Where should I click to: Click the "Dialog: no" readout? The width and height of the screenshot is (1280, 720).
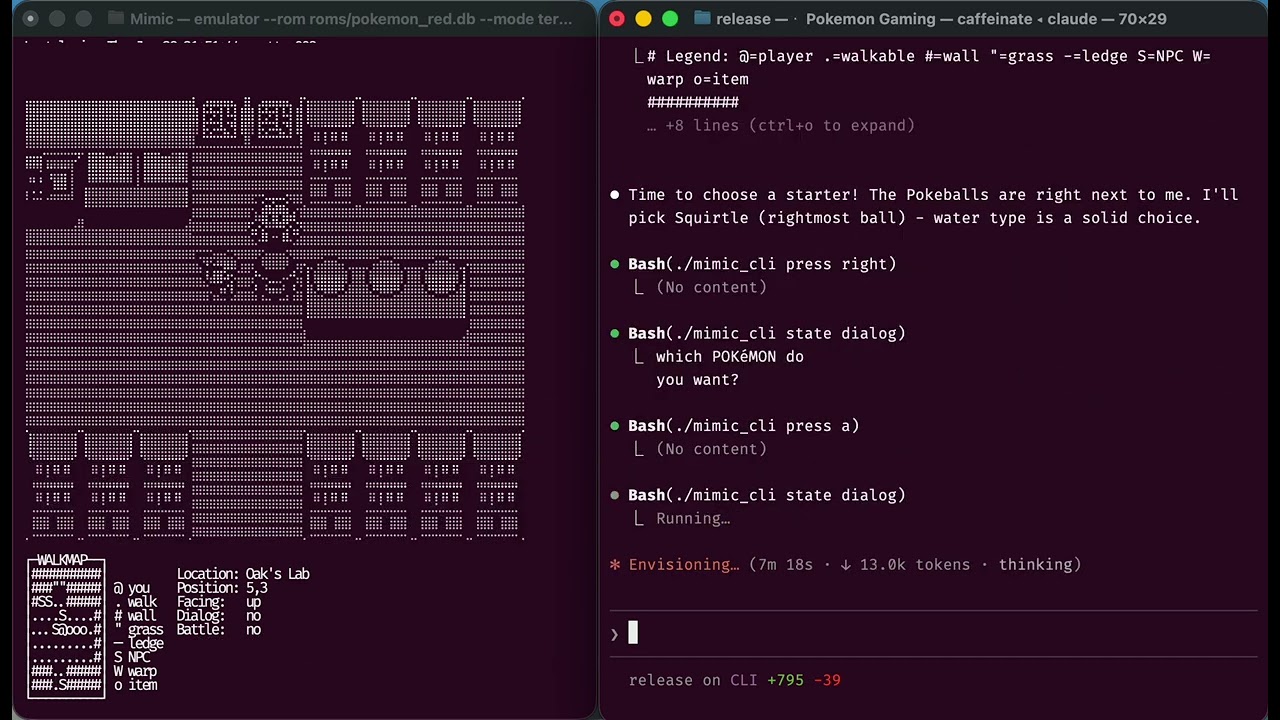(x=219, y=616)
